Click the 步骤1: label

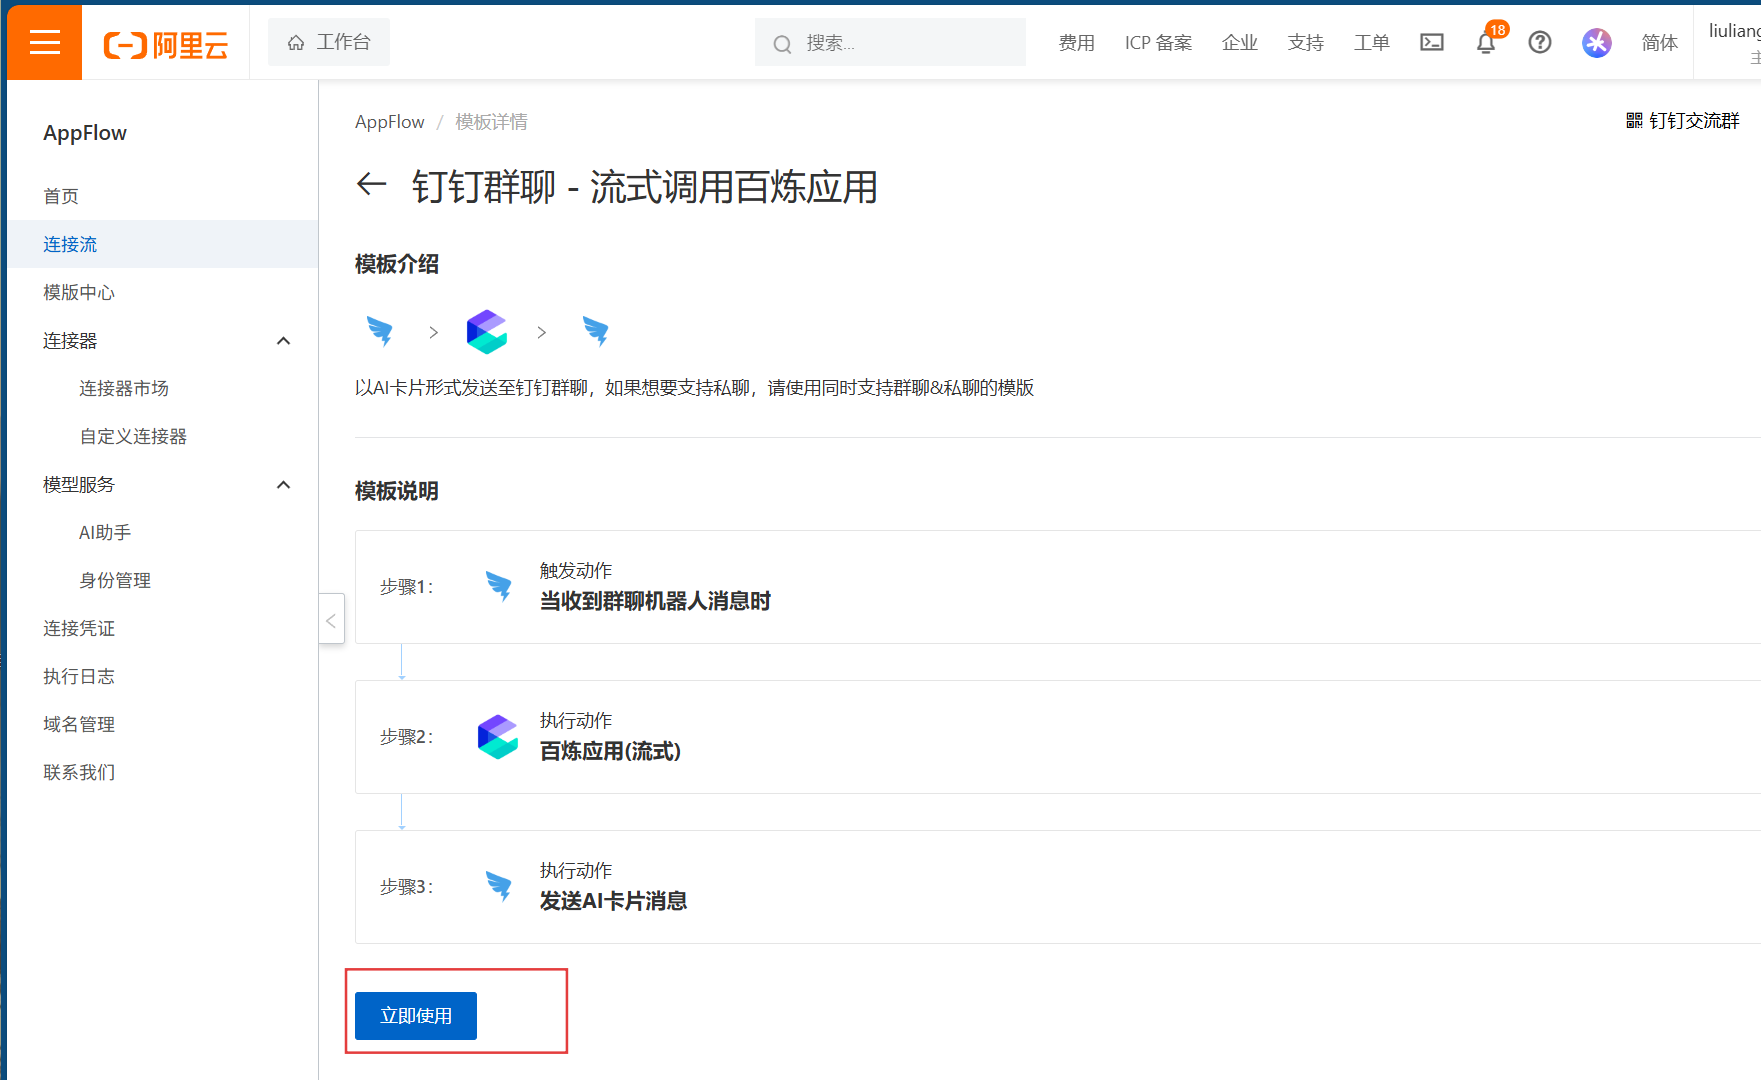tap(406, 587)
